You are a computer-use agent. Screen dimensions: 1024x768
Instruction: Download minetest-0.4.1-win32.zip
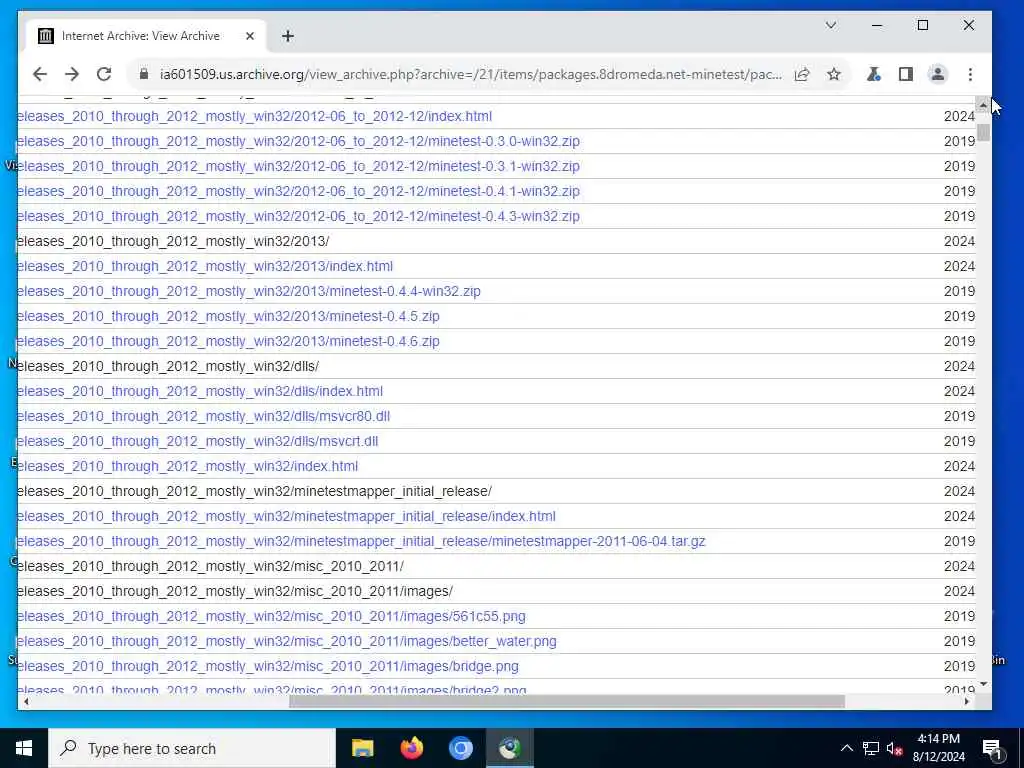pyautogui.click(x=298, y=191)
